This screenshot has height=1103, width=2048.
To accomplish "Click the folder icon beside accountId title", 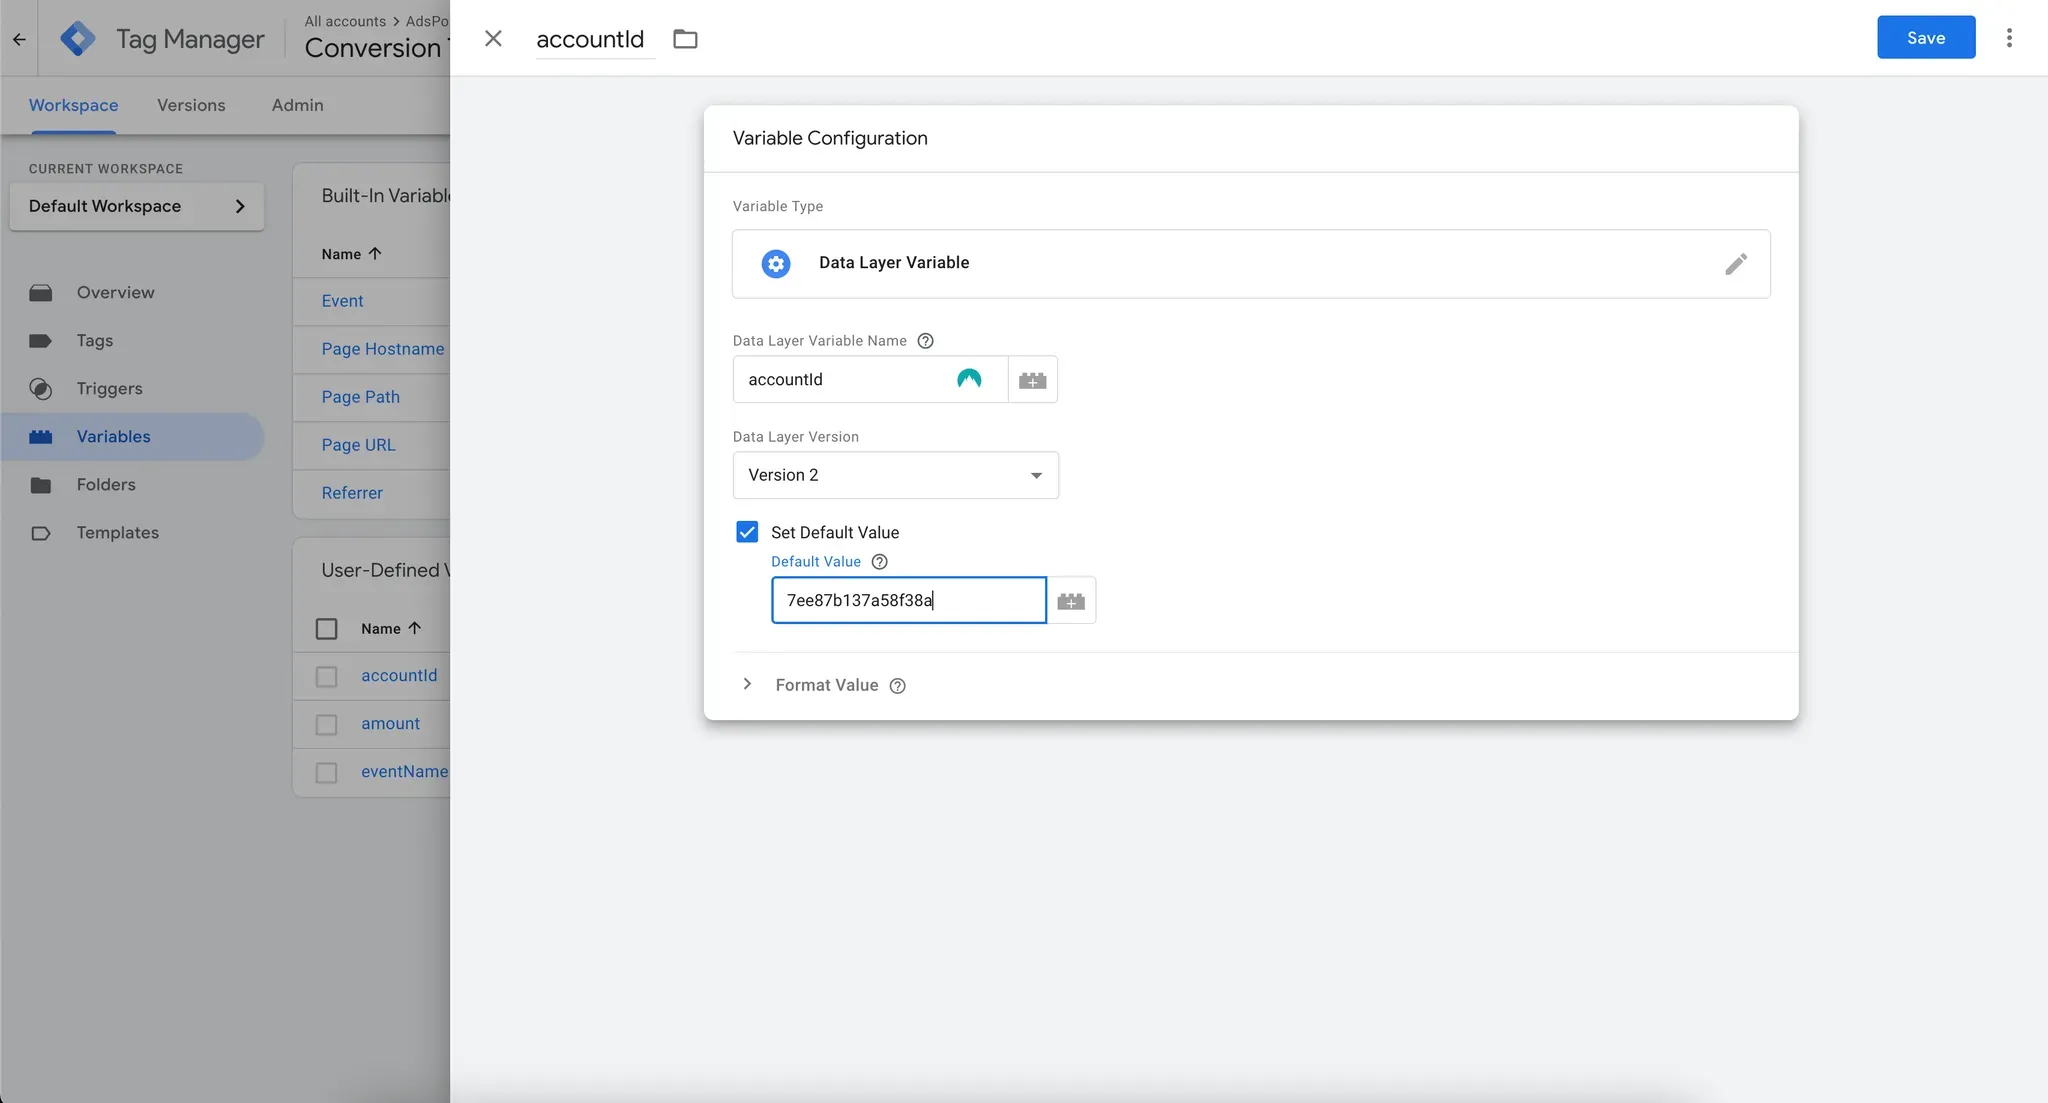I will (685, 39).
